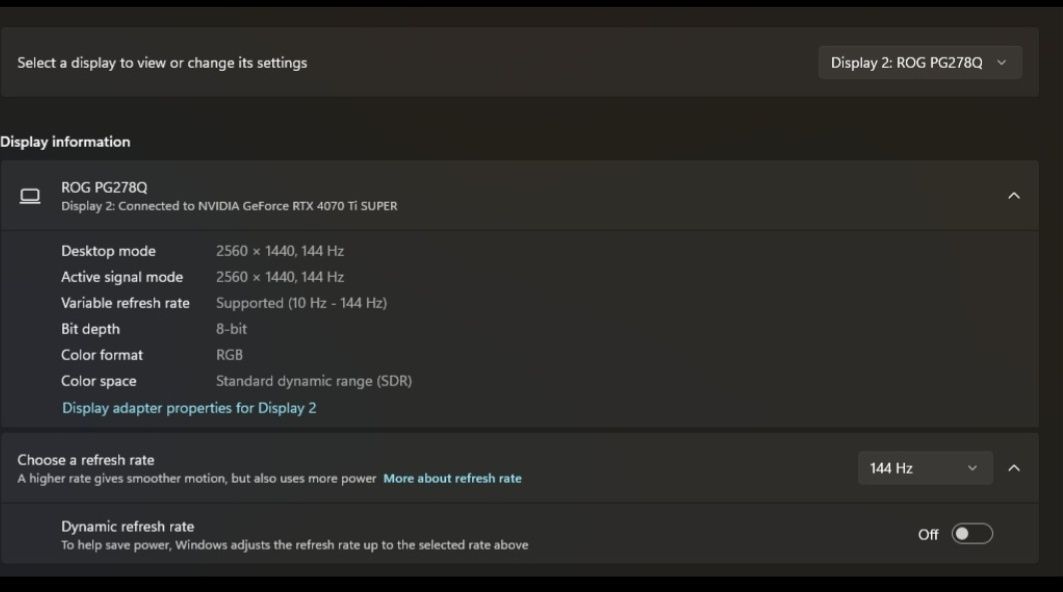Click the RGB color format value
1063x592 pixels.
tap(229, 355)
